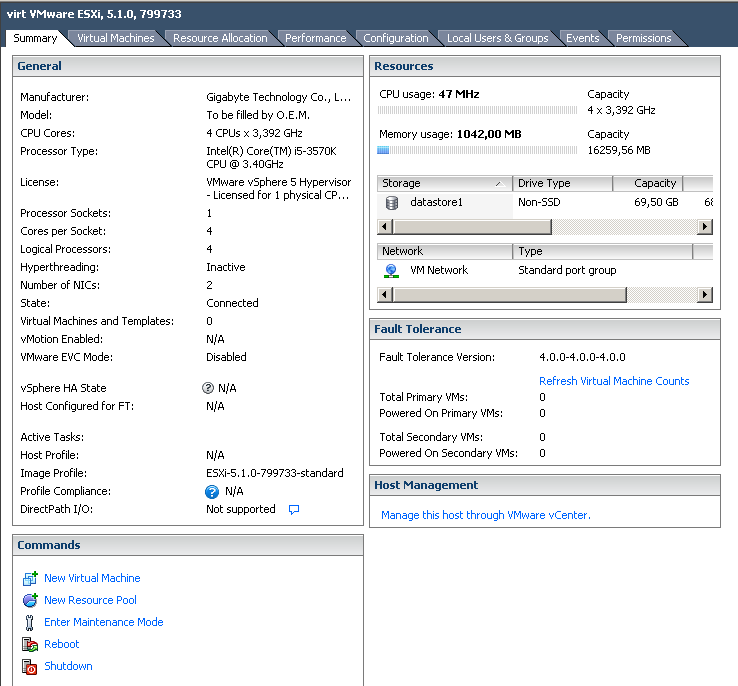Viewport: 738px width, 686px height.
Task: Click the Non-SSD drive type cell
Action: pyautogui.click(x=539, y=202)
